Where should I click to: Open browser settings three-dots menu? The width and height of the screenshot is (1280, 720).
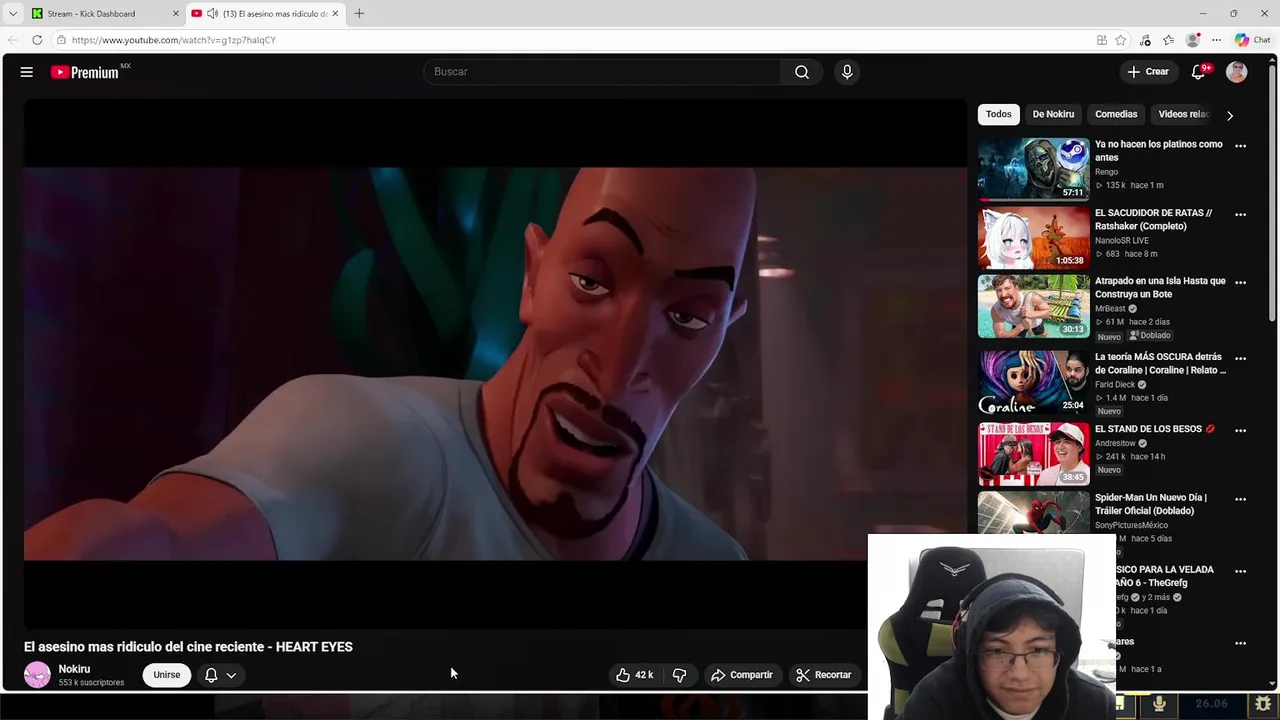point(1216,40)
